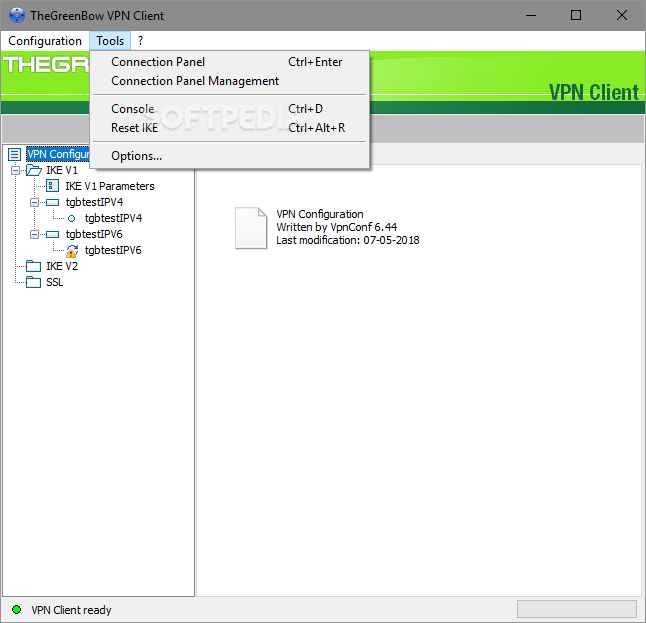Select the tgbtestIPV4 gateway label
Viewport: 646px width, 623px height.
(94, 202)
